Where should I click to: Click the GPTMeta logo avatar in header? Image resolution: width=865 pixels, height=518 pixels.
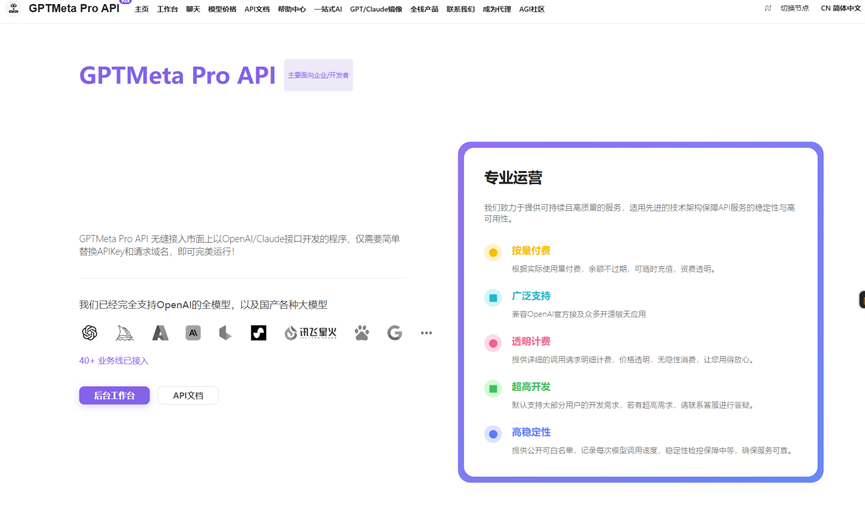tap(14, 8)
